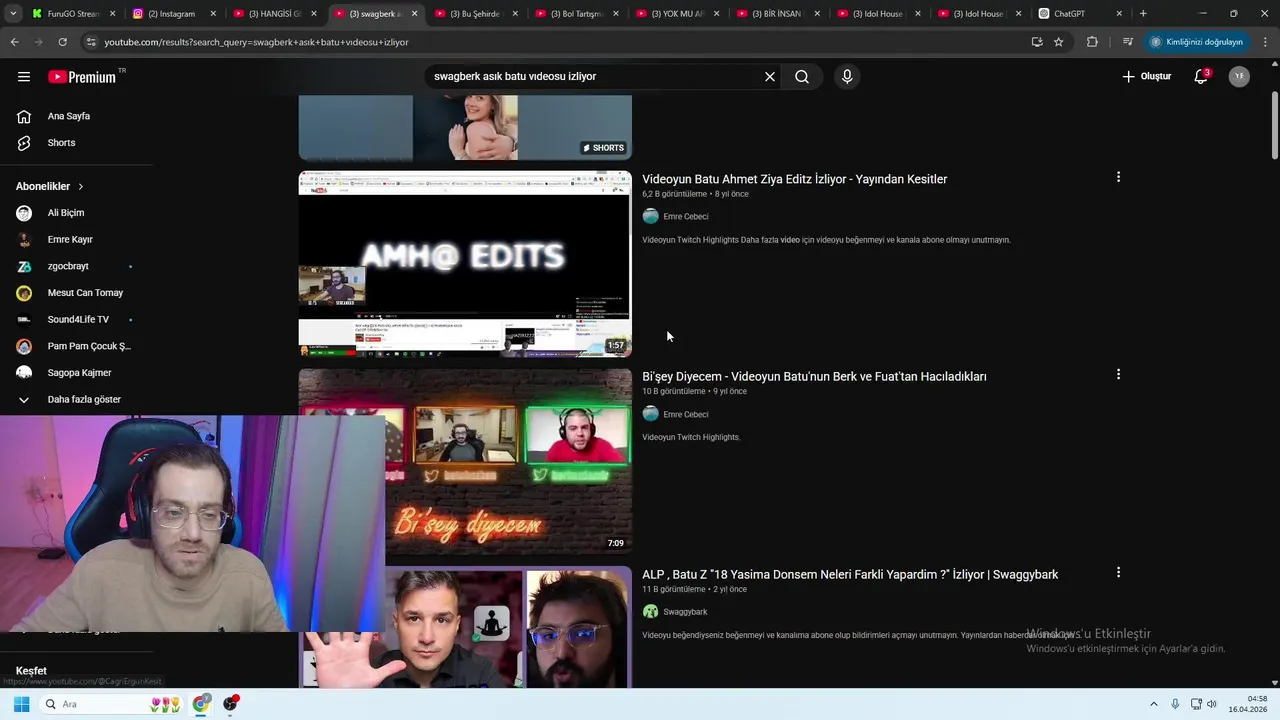The image size is (1280, 720).
Task: Open the Oluştur create menu
Action: coord(1147,77)
